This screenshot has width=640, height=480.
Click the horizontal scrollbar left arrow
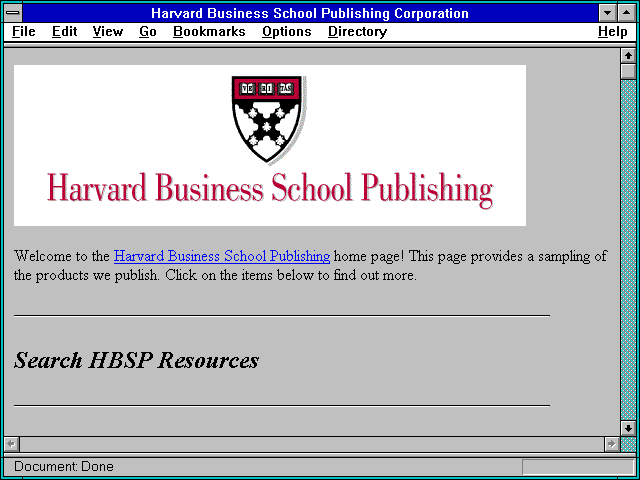12,444
